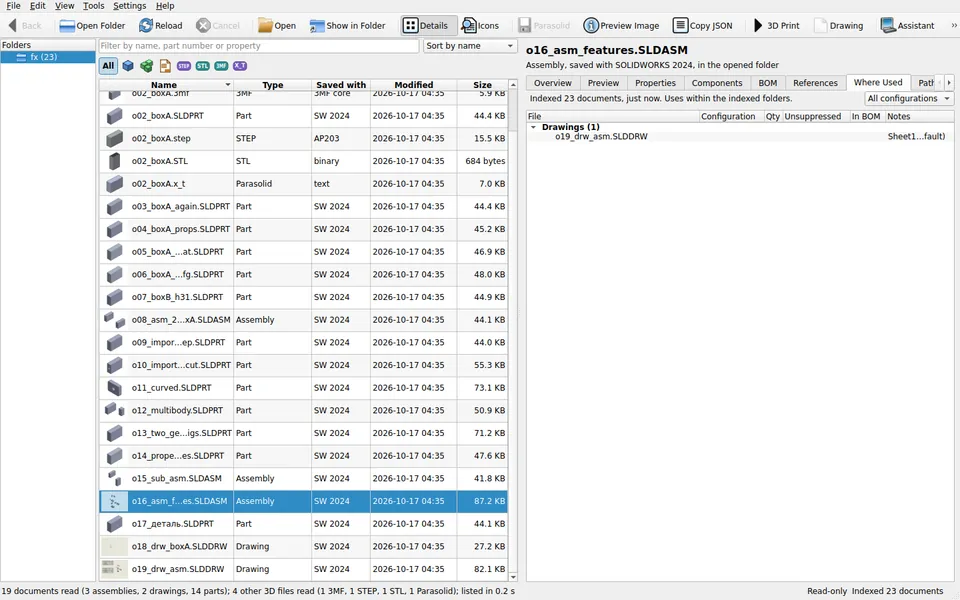Viewport: 960px width, 600px height.
Task: Switch to the References tab
Action: [x=816, y=83]
